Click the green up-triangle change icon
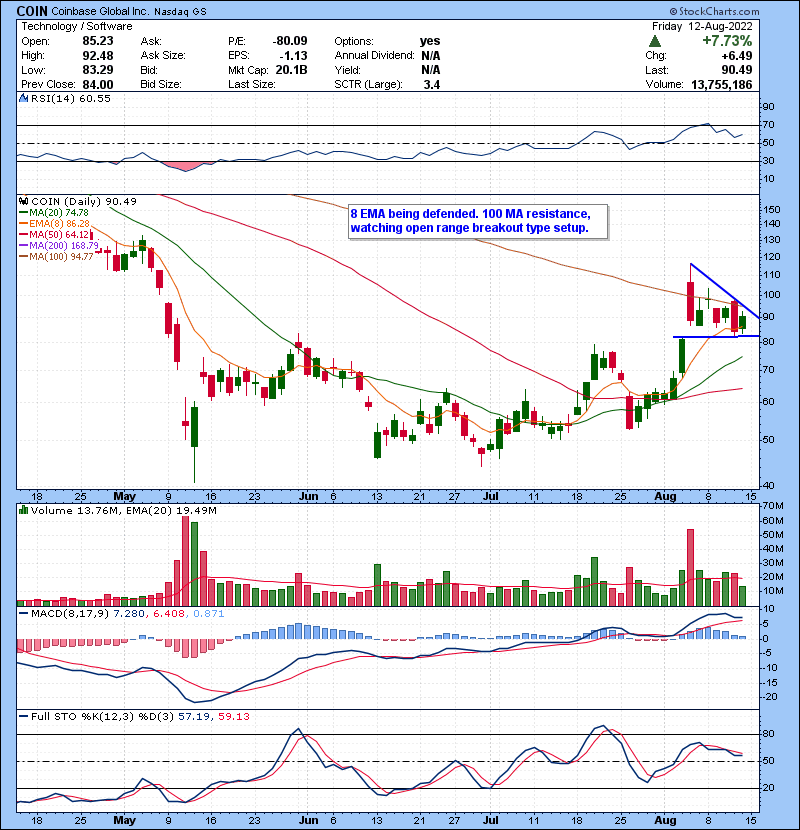This screenshot has width=800, height=830. pyautogui.click(x=655, y=41)
